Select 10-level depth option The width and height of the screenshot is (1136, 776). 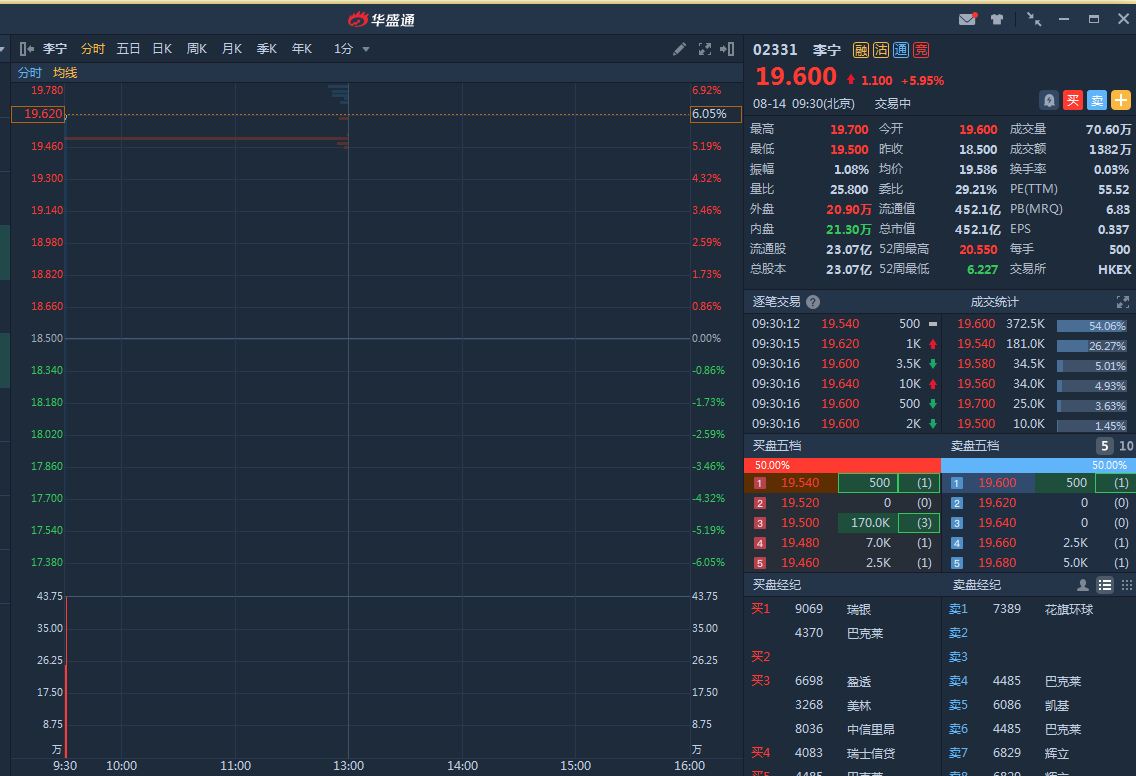[1126, 446]
